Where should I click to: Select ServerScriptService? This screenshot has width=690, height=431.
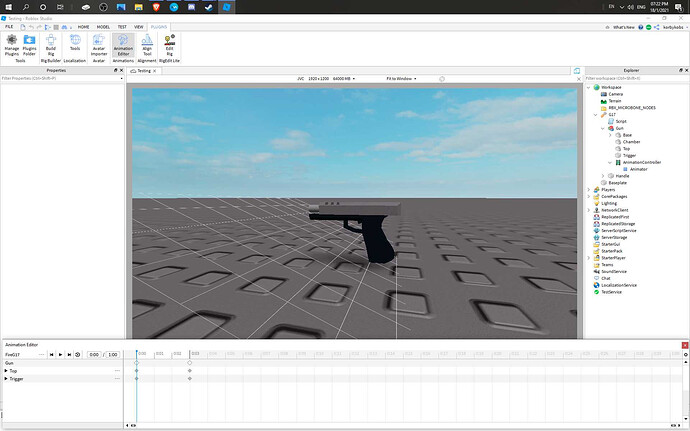coord(619,231)
